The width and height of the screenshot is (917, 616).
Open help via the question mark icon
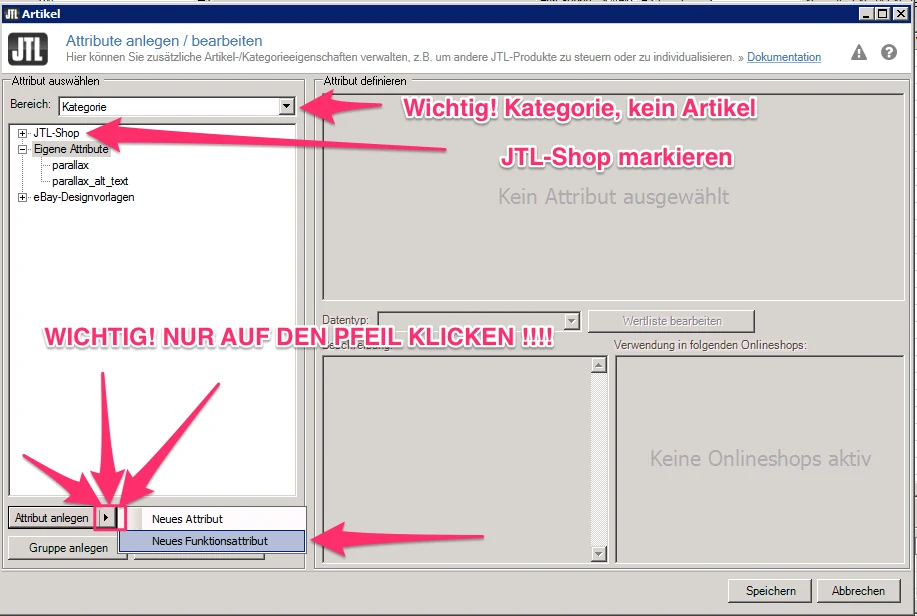(x=889, y=53)
